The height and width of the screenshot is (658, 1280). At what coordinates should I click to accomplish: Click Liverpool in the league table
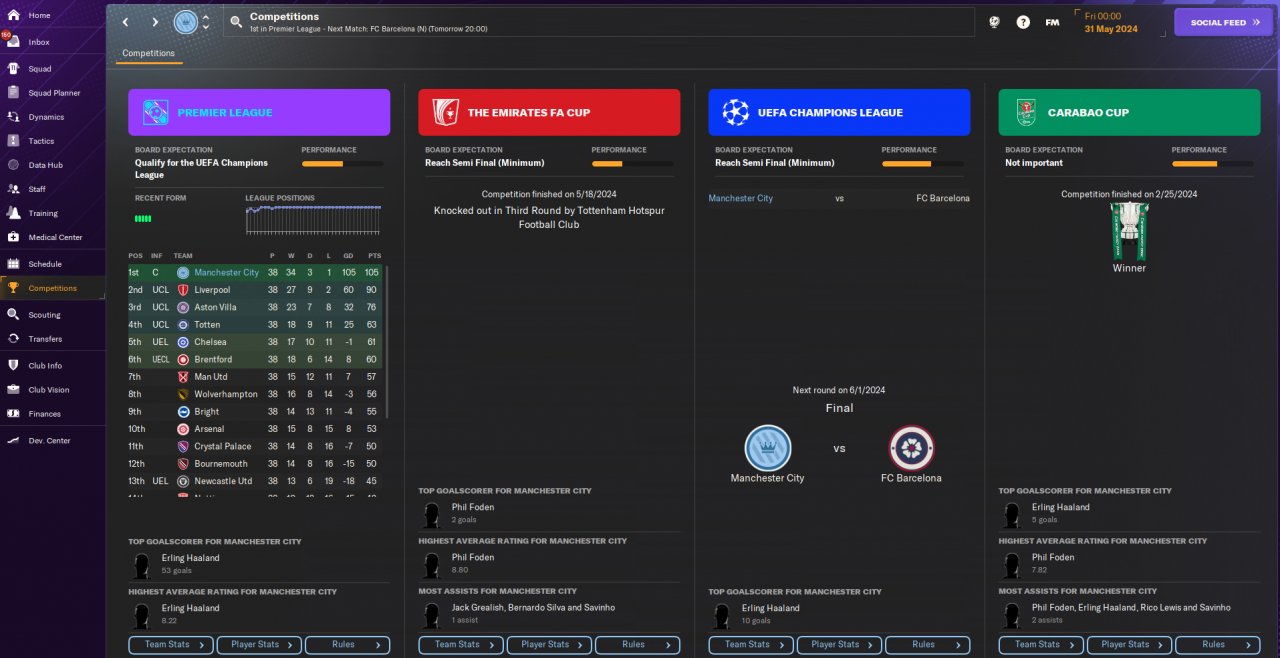coord(212,290)
